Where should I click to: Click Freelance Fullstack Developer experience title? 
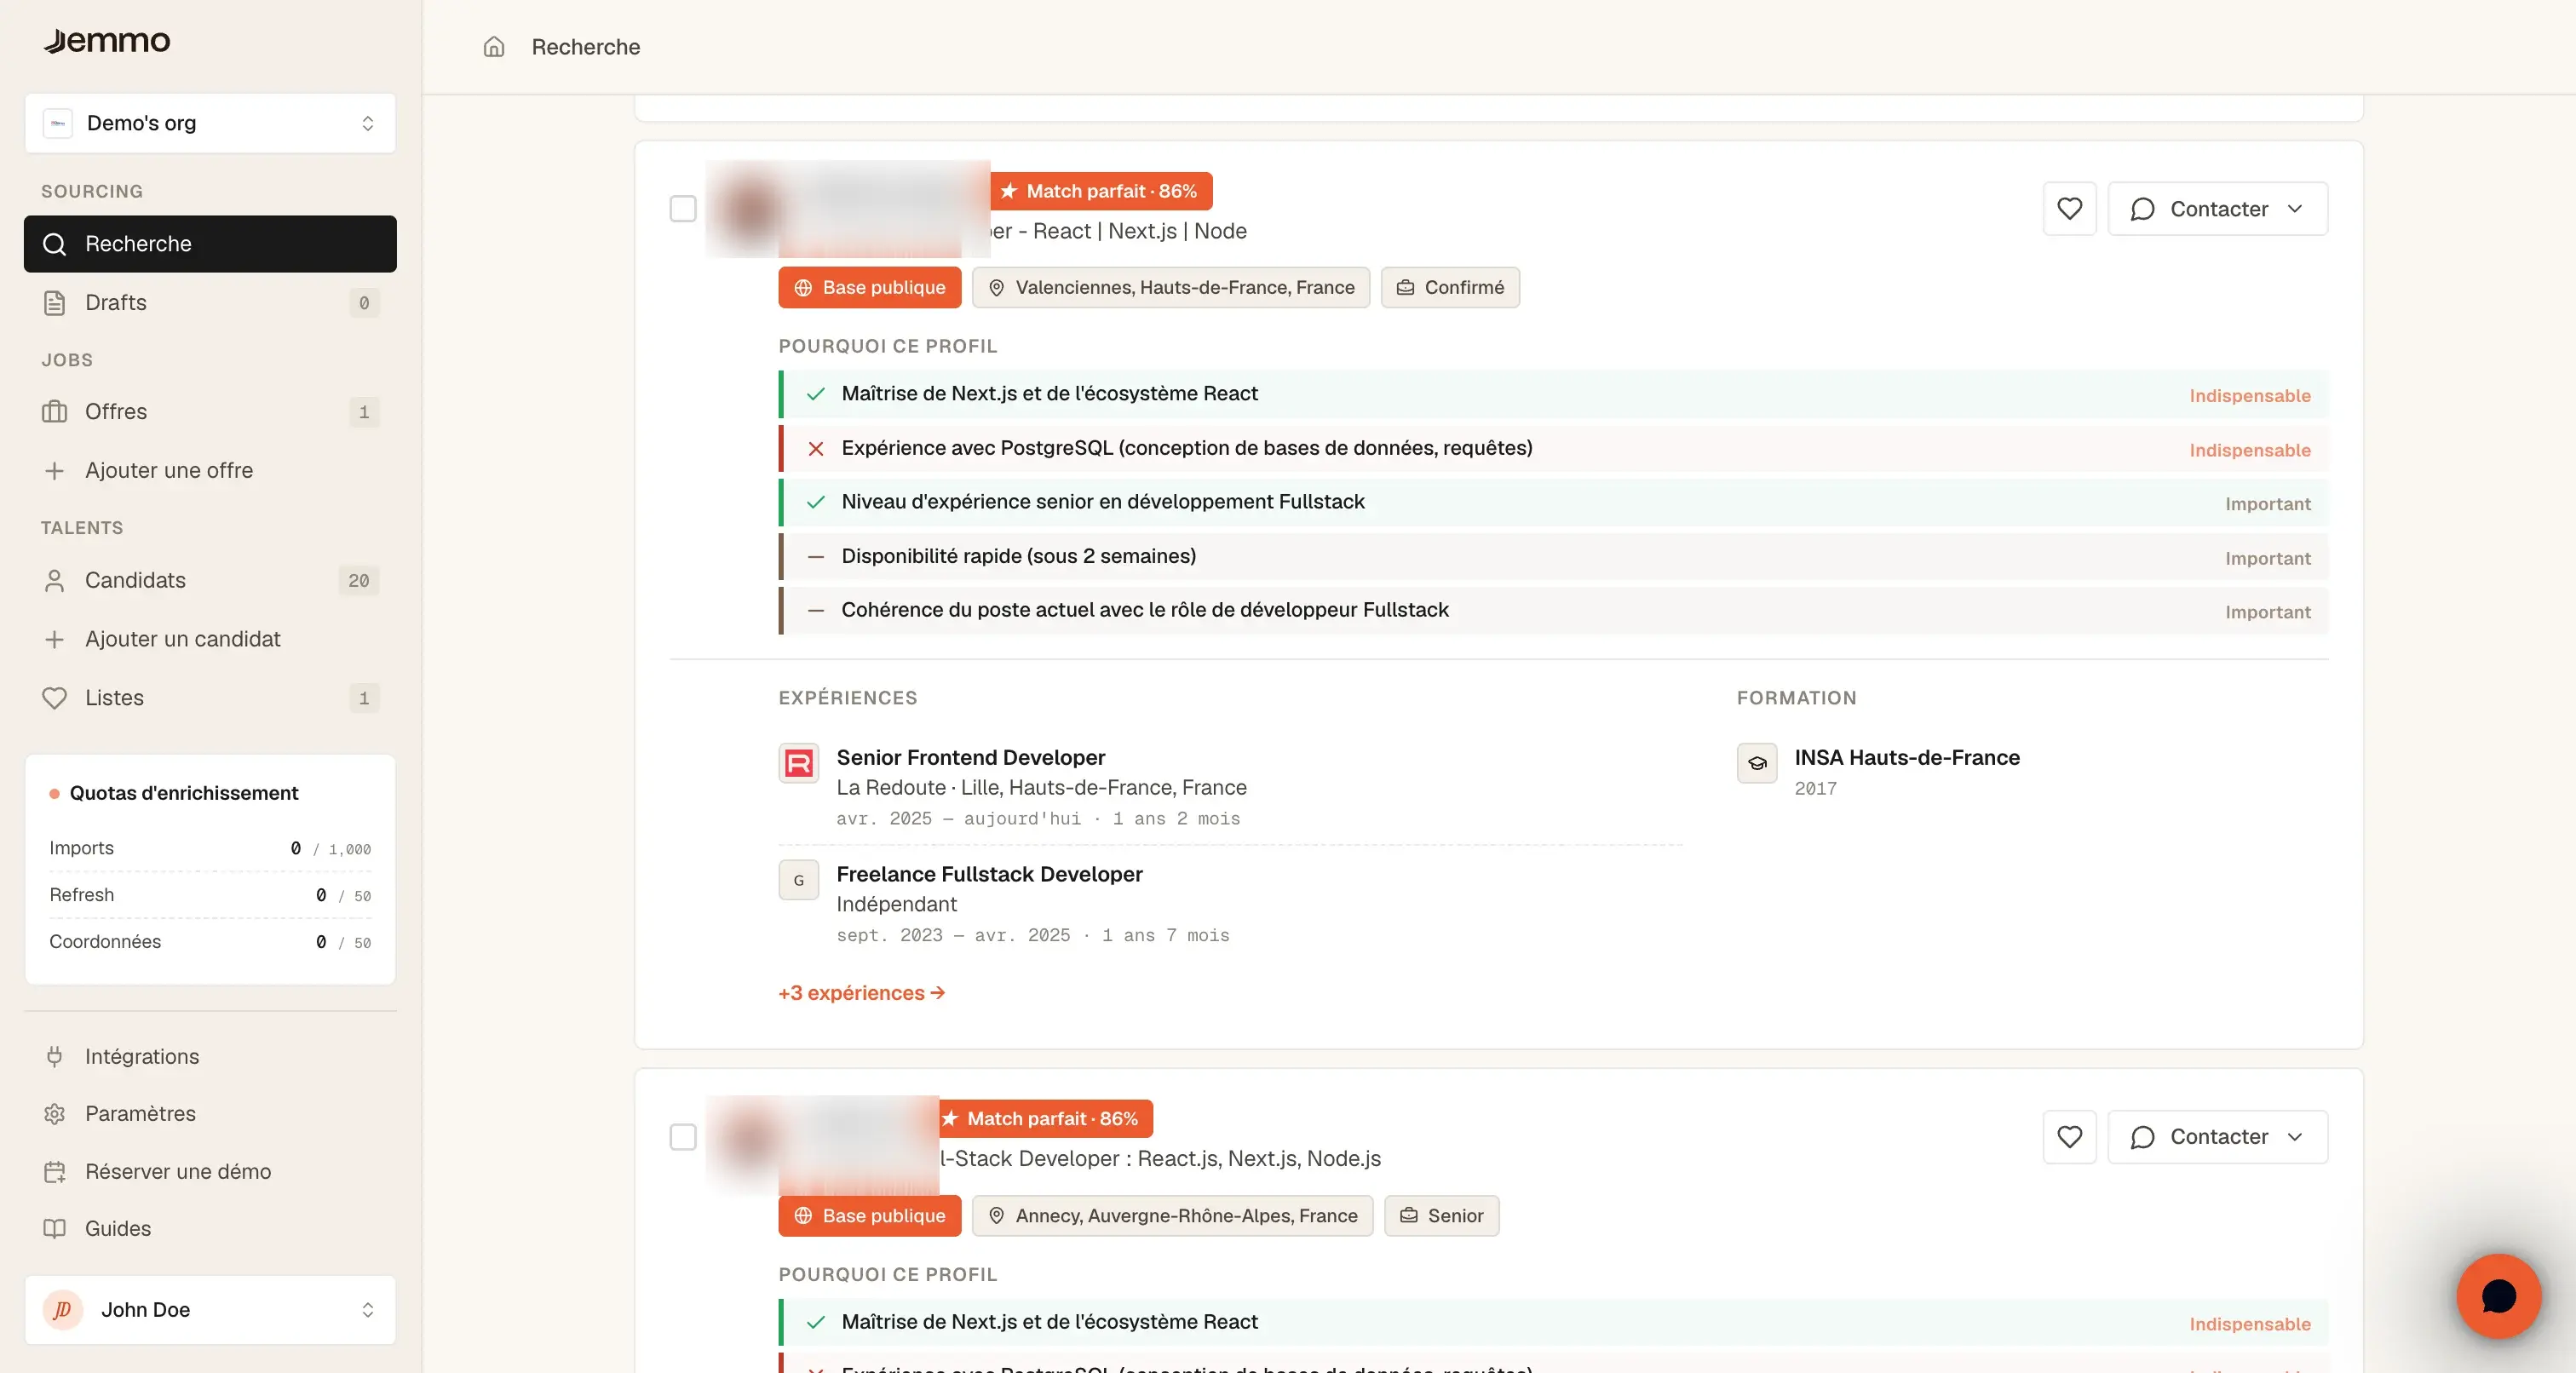click(x=989, y=875)
